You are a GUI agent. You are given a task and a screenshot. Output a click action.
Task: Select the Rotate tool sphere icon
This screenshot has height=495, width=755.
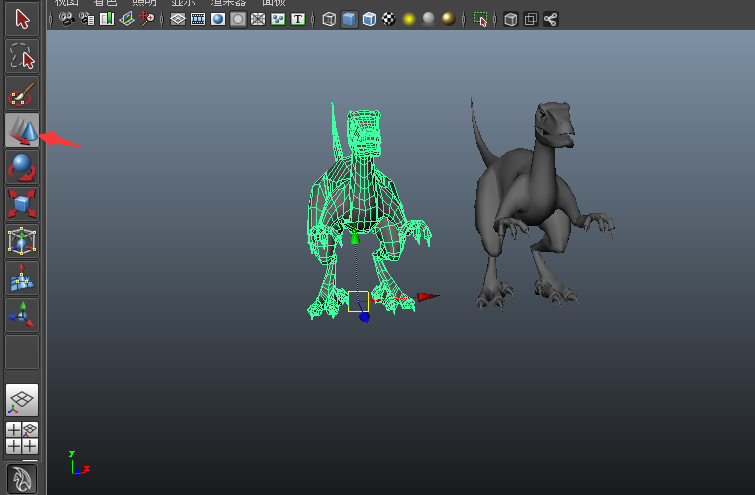click(x=22, y=167)
